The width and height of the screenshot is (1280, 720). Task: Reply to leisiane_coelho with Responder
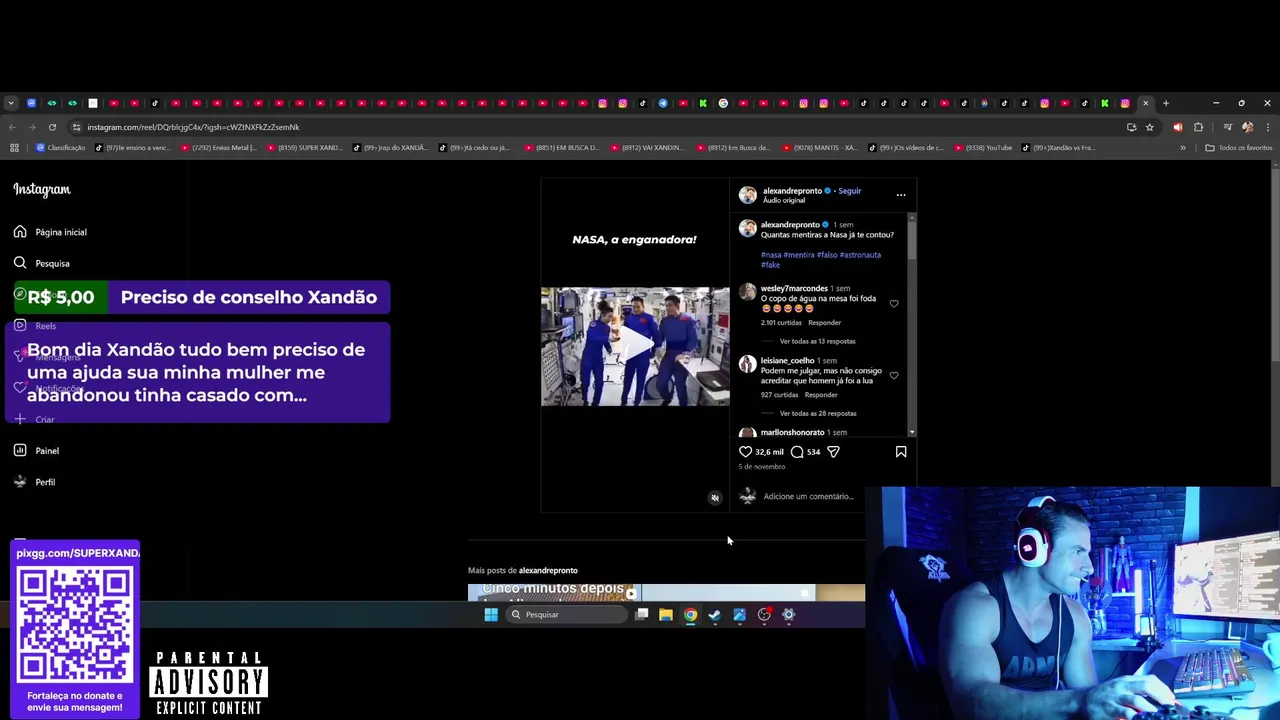pos(821,395)
